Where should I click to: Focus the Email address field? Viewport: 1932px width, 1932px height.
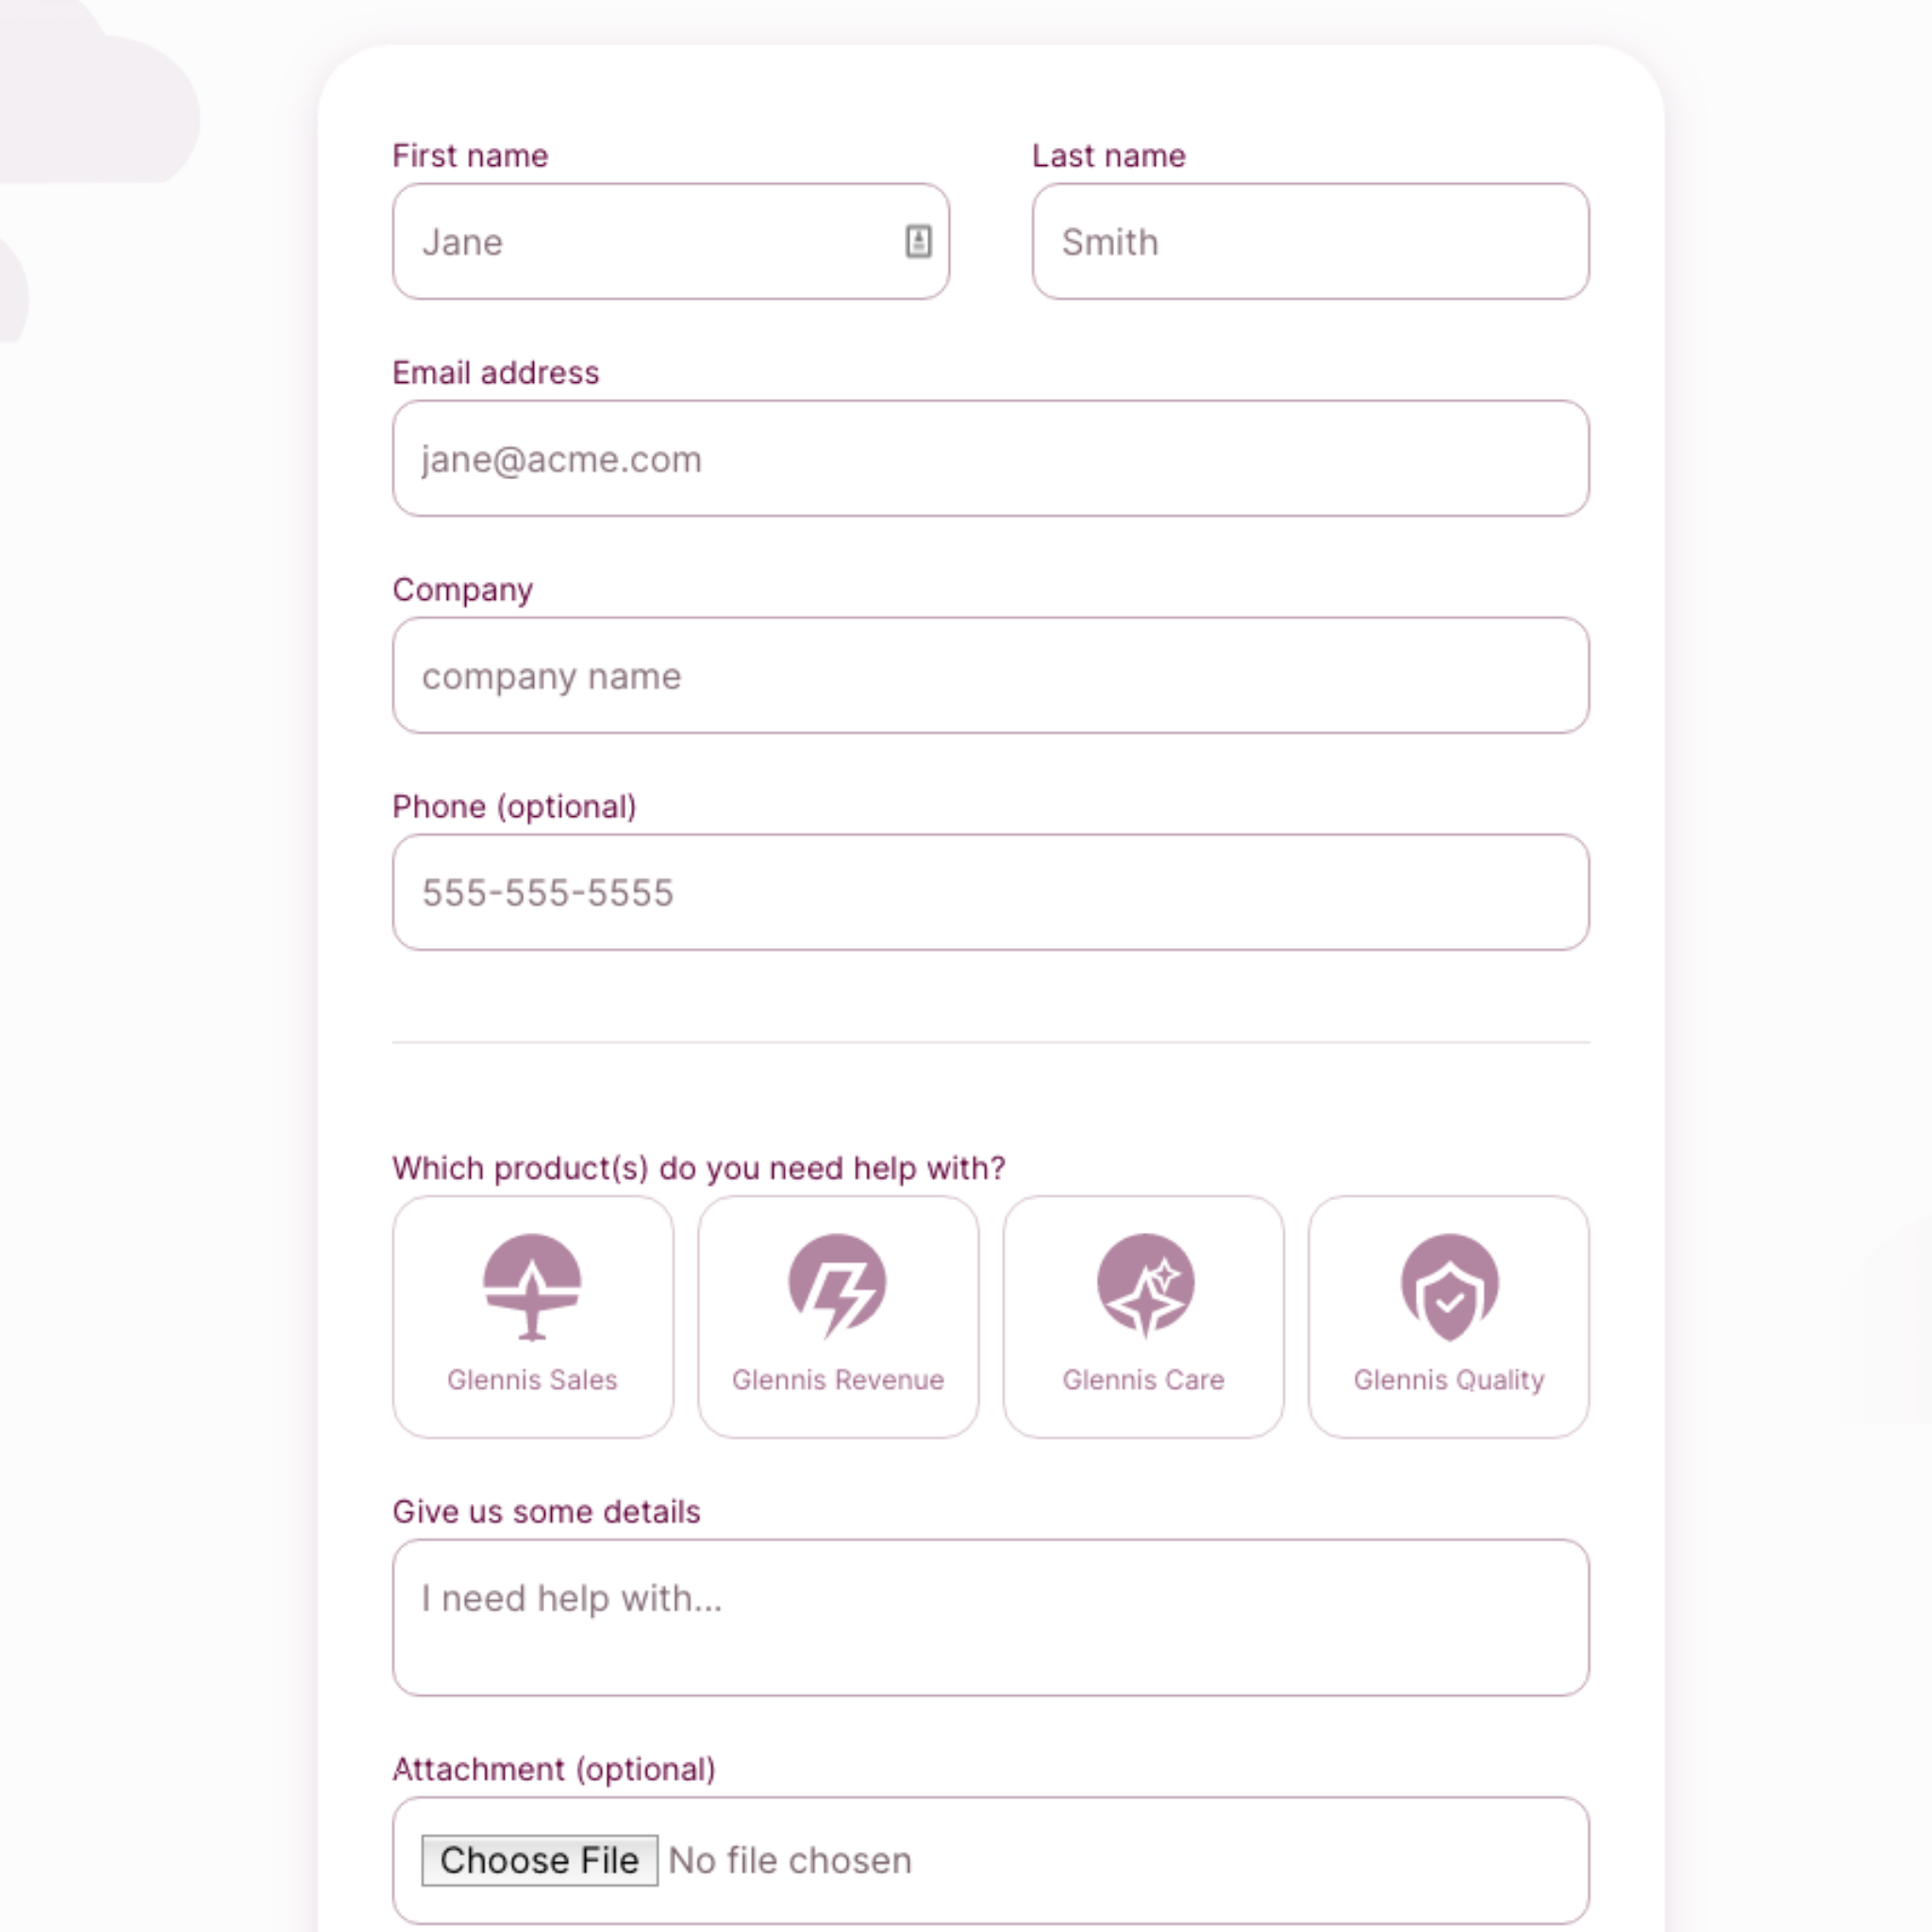point(990,459)
